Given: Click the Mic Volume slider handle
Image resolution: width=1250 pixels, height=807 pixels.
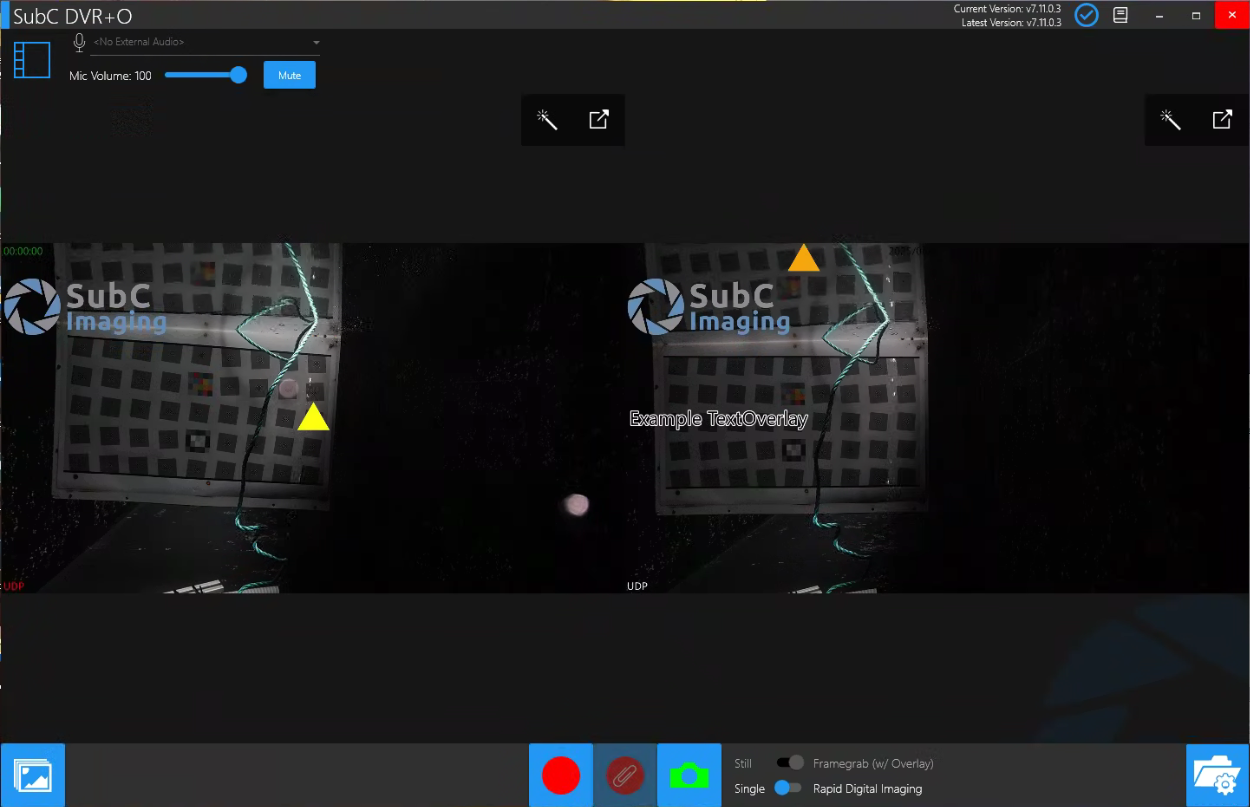Looking at the screenshot, I should coord(238,75).
